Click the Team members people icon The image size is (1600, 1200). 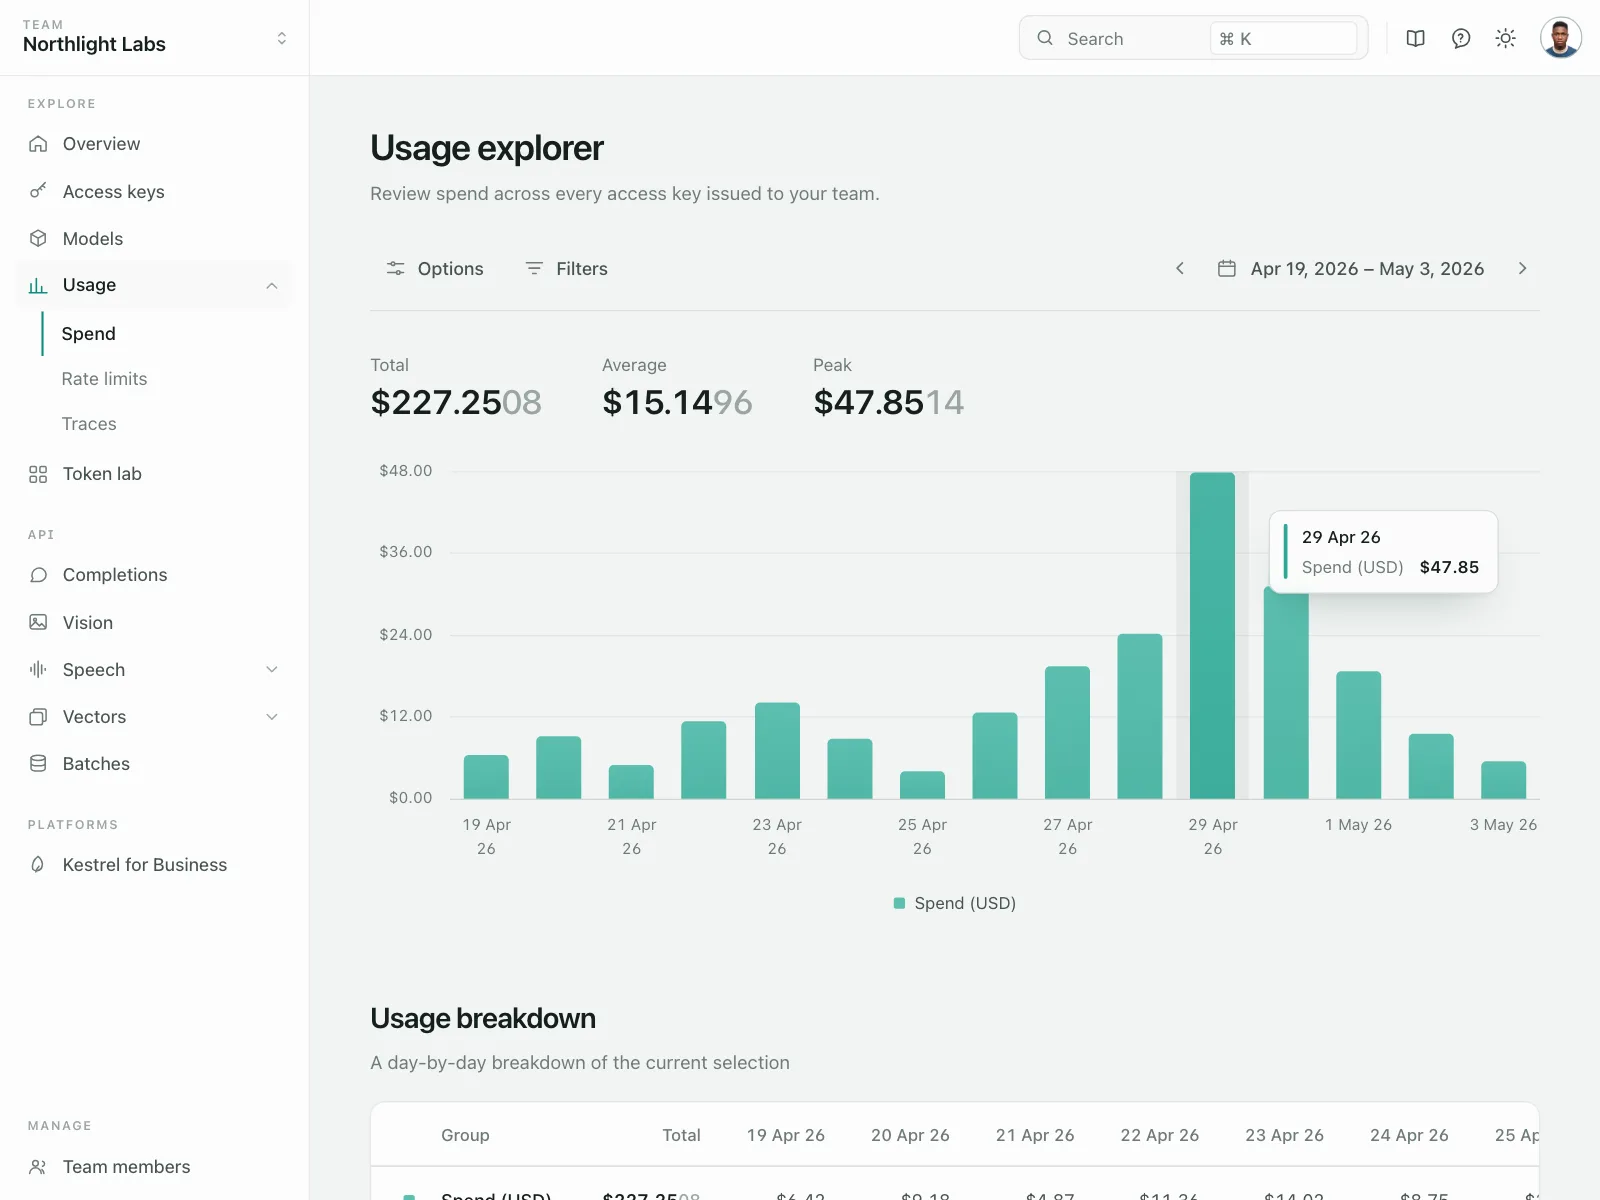(x=38, y=1166)
